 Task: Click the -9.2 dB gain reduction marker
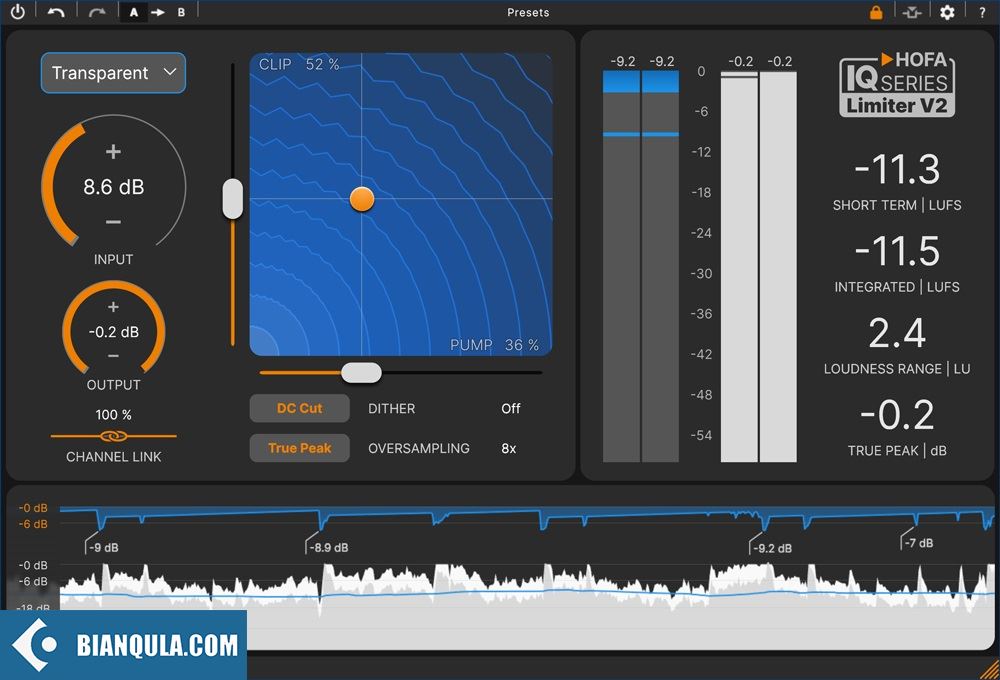point(770,547)
